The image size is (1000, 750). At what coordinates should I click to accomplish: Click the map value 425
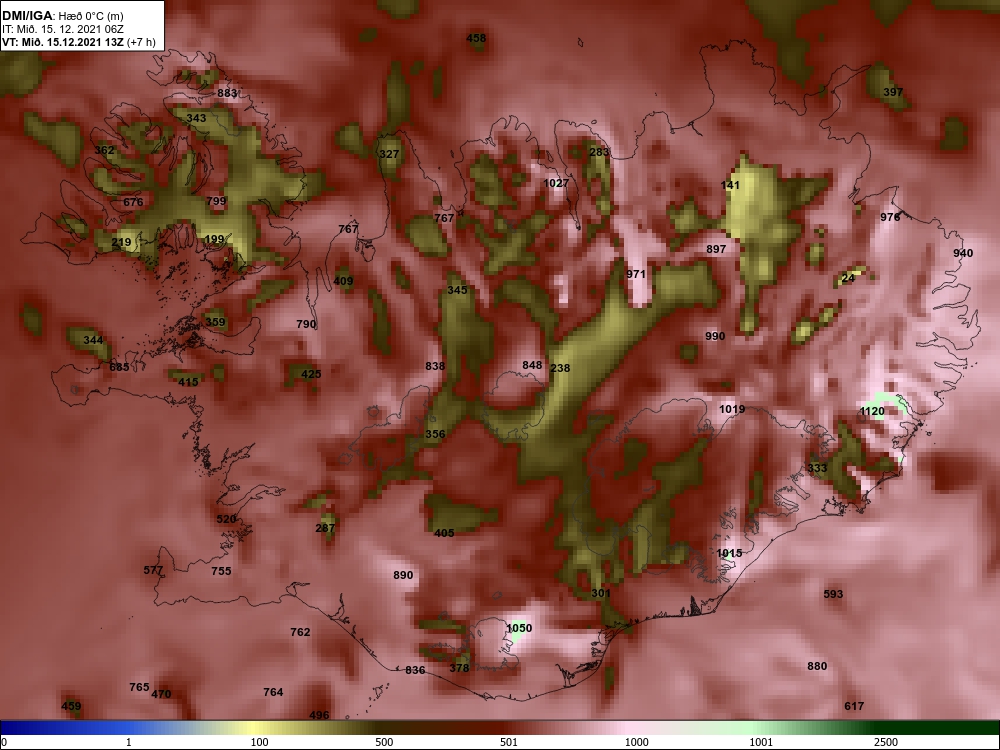311,374
